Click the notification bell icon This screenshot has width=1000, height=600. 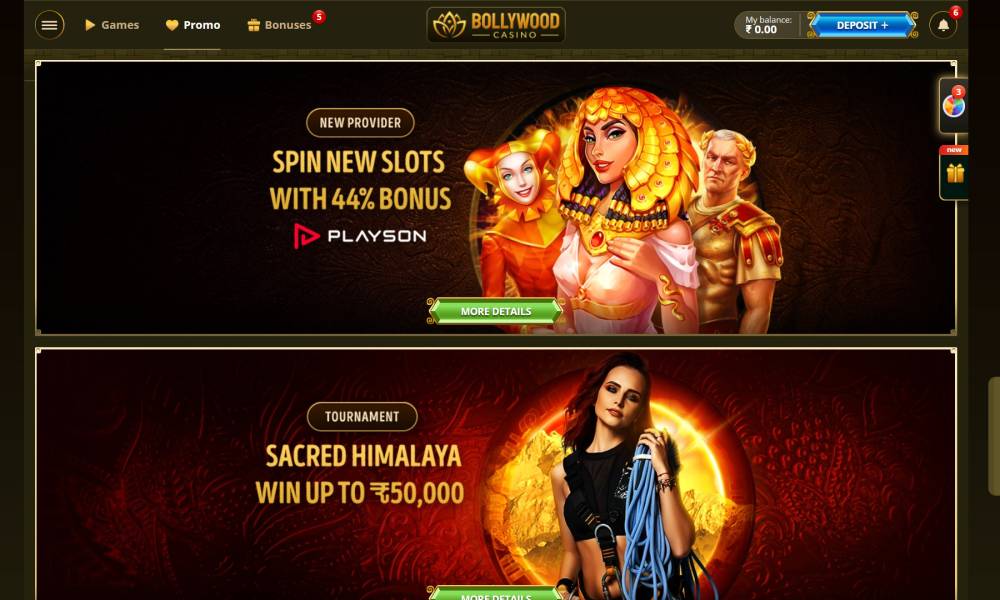[943, 25]
